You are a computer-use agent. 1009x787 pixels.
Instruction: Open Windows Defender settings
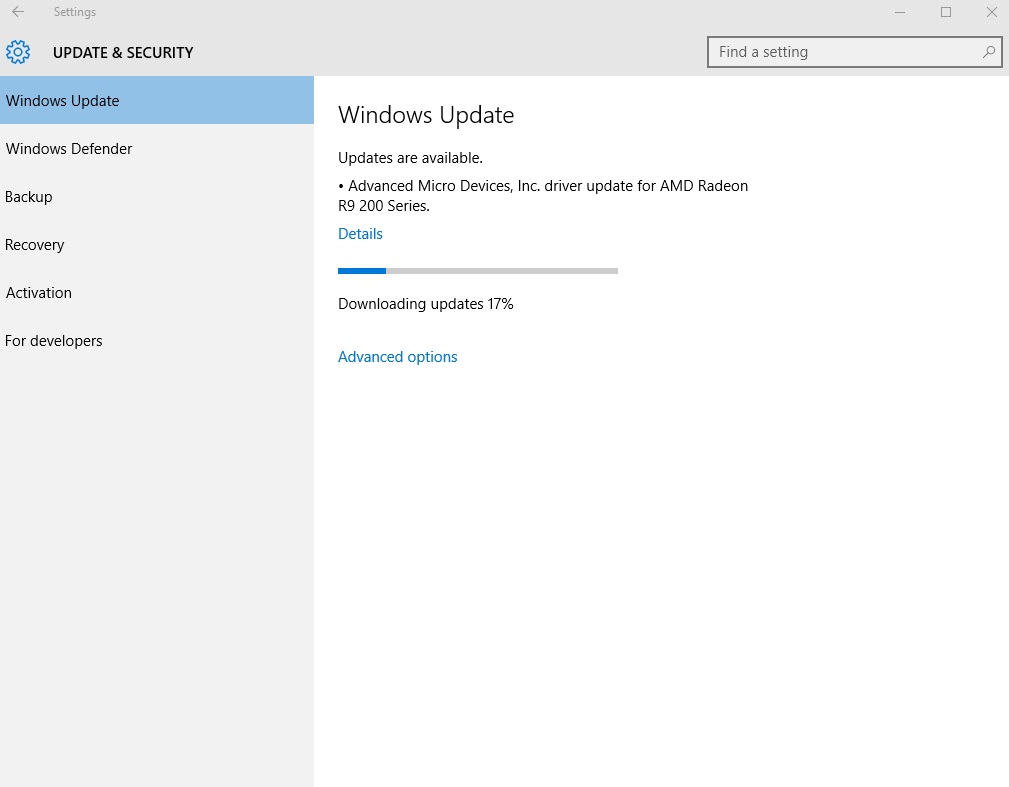click(68, 148)
